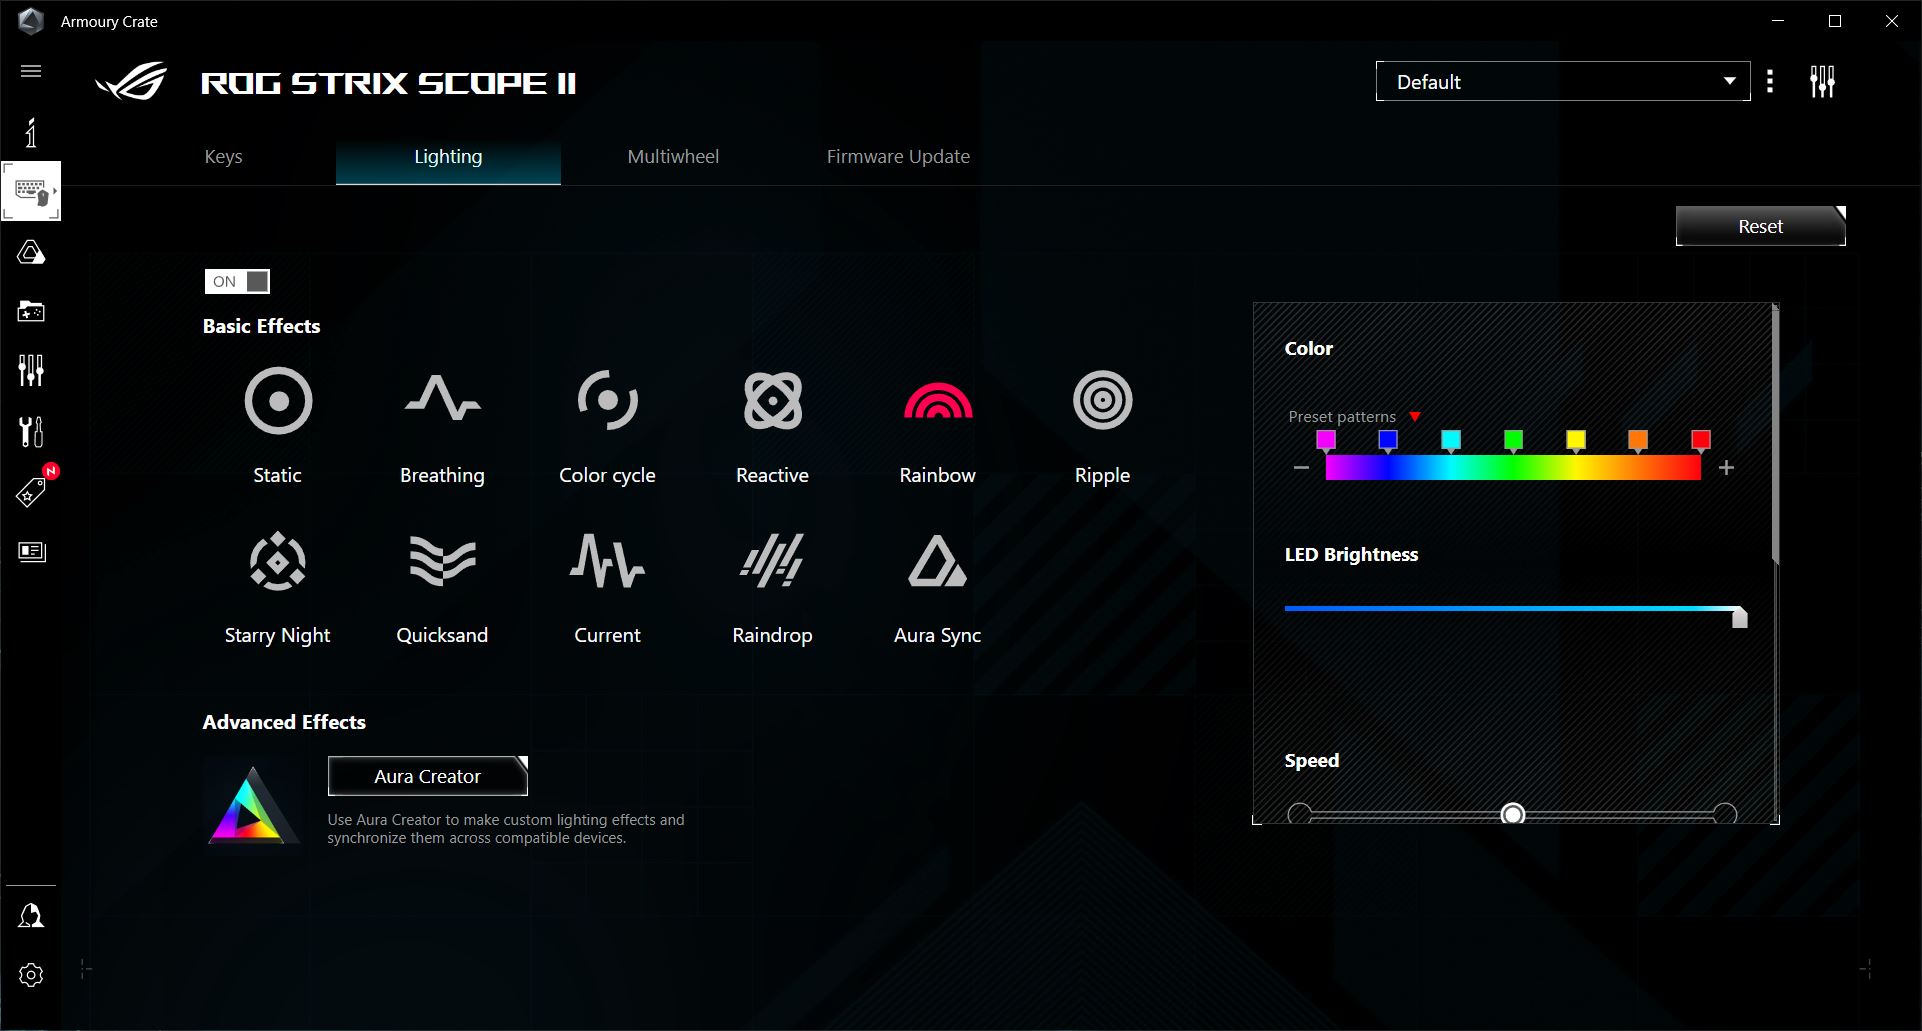Select the cyan color stop swatch

(1450, 440)
